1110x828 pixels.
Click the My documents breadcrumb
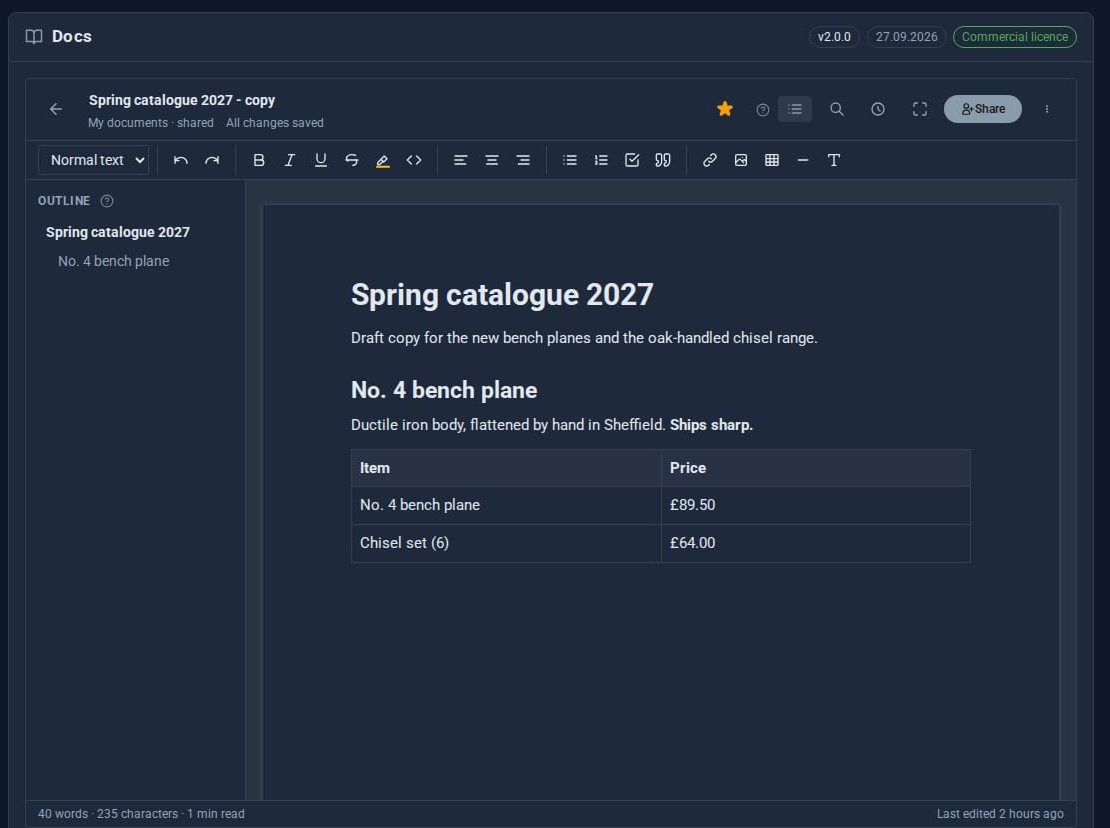[x=128, y=122]
